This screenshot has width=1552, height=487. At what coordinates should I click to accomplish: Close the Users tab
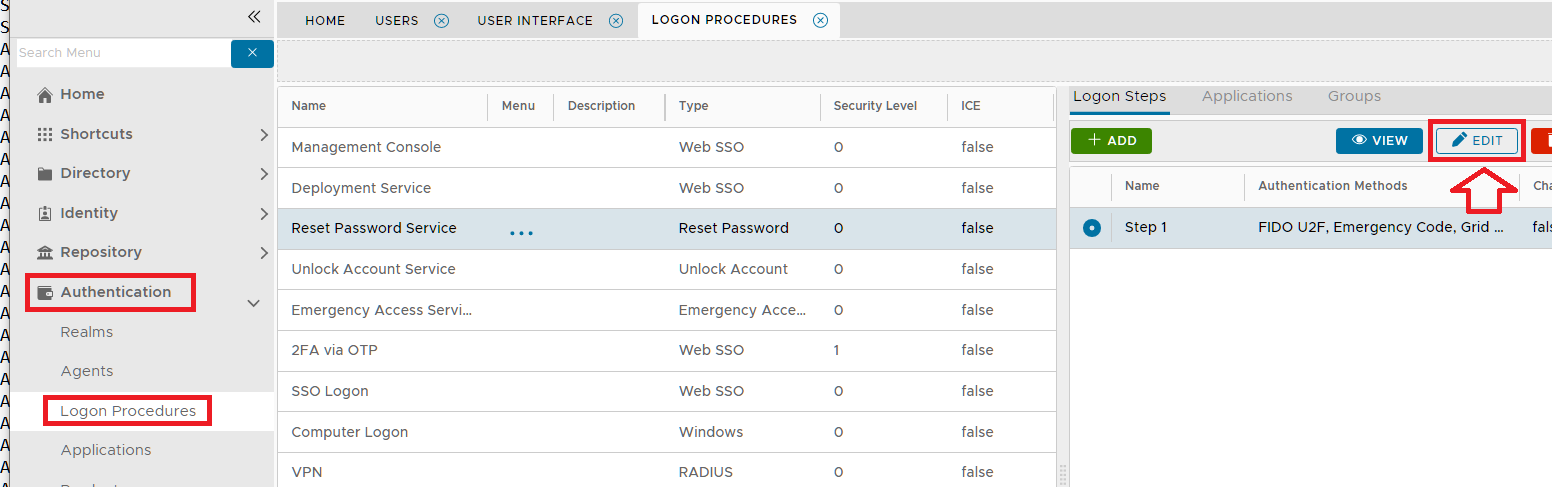[x=441, y=21]
